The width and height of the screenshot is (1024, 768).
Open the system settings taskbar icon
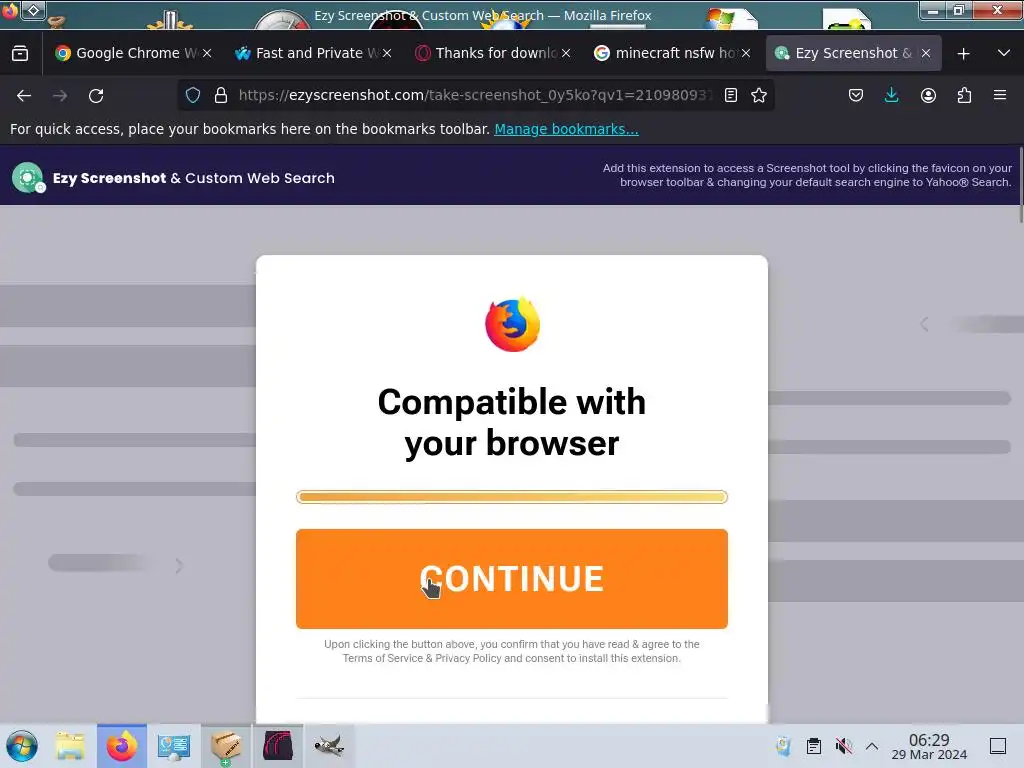(174, 746)
